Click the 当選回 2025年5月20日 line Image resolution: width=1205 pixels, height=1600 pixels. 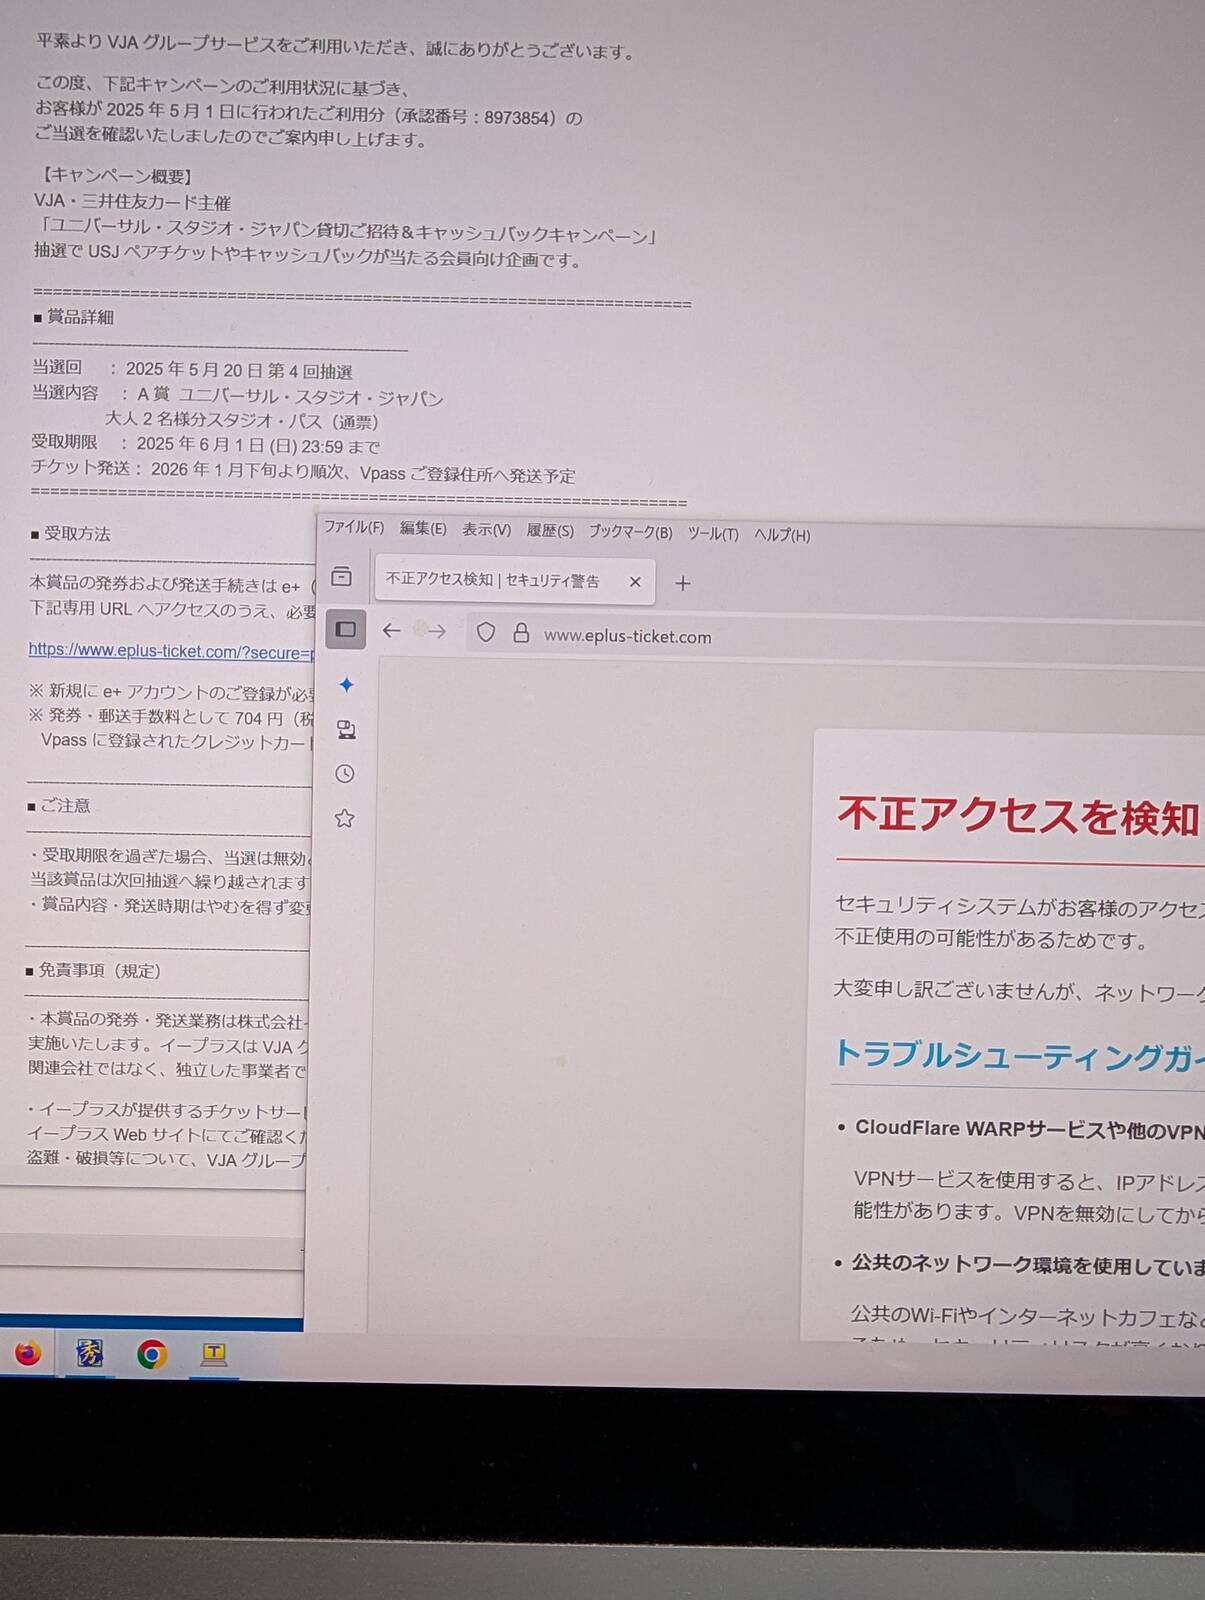[x=192, y=369]
